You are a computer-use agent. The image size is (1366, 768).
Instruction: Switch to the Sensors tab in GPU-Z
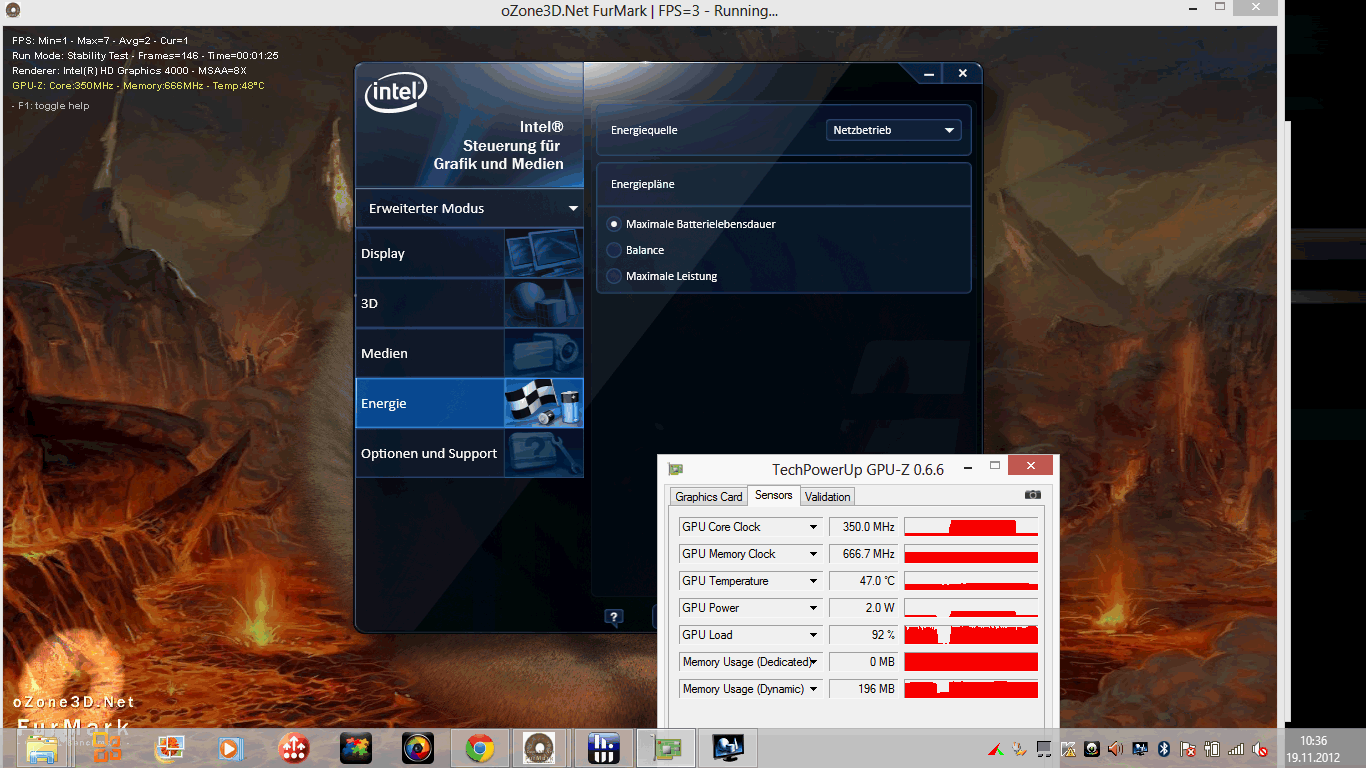(x=774, y=495)
